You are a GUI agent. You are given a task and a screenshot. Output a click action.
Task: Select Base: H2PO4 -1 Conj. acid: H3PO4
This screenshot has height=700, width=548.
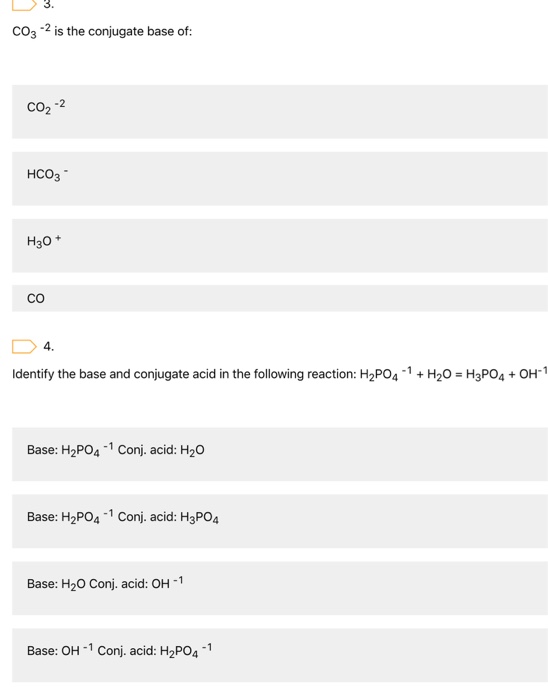pos(280,521)
